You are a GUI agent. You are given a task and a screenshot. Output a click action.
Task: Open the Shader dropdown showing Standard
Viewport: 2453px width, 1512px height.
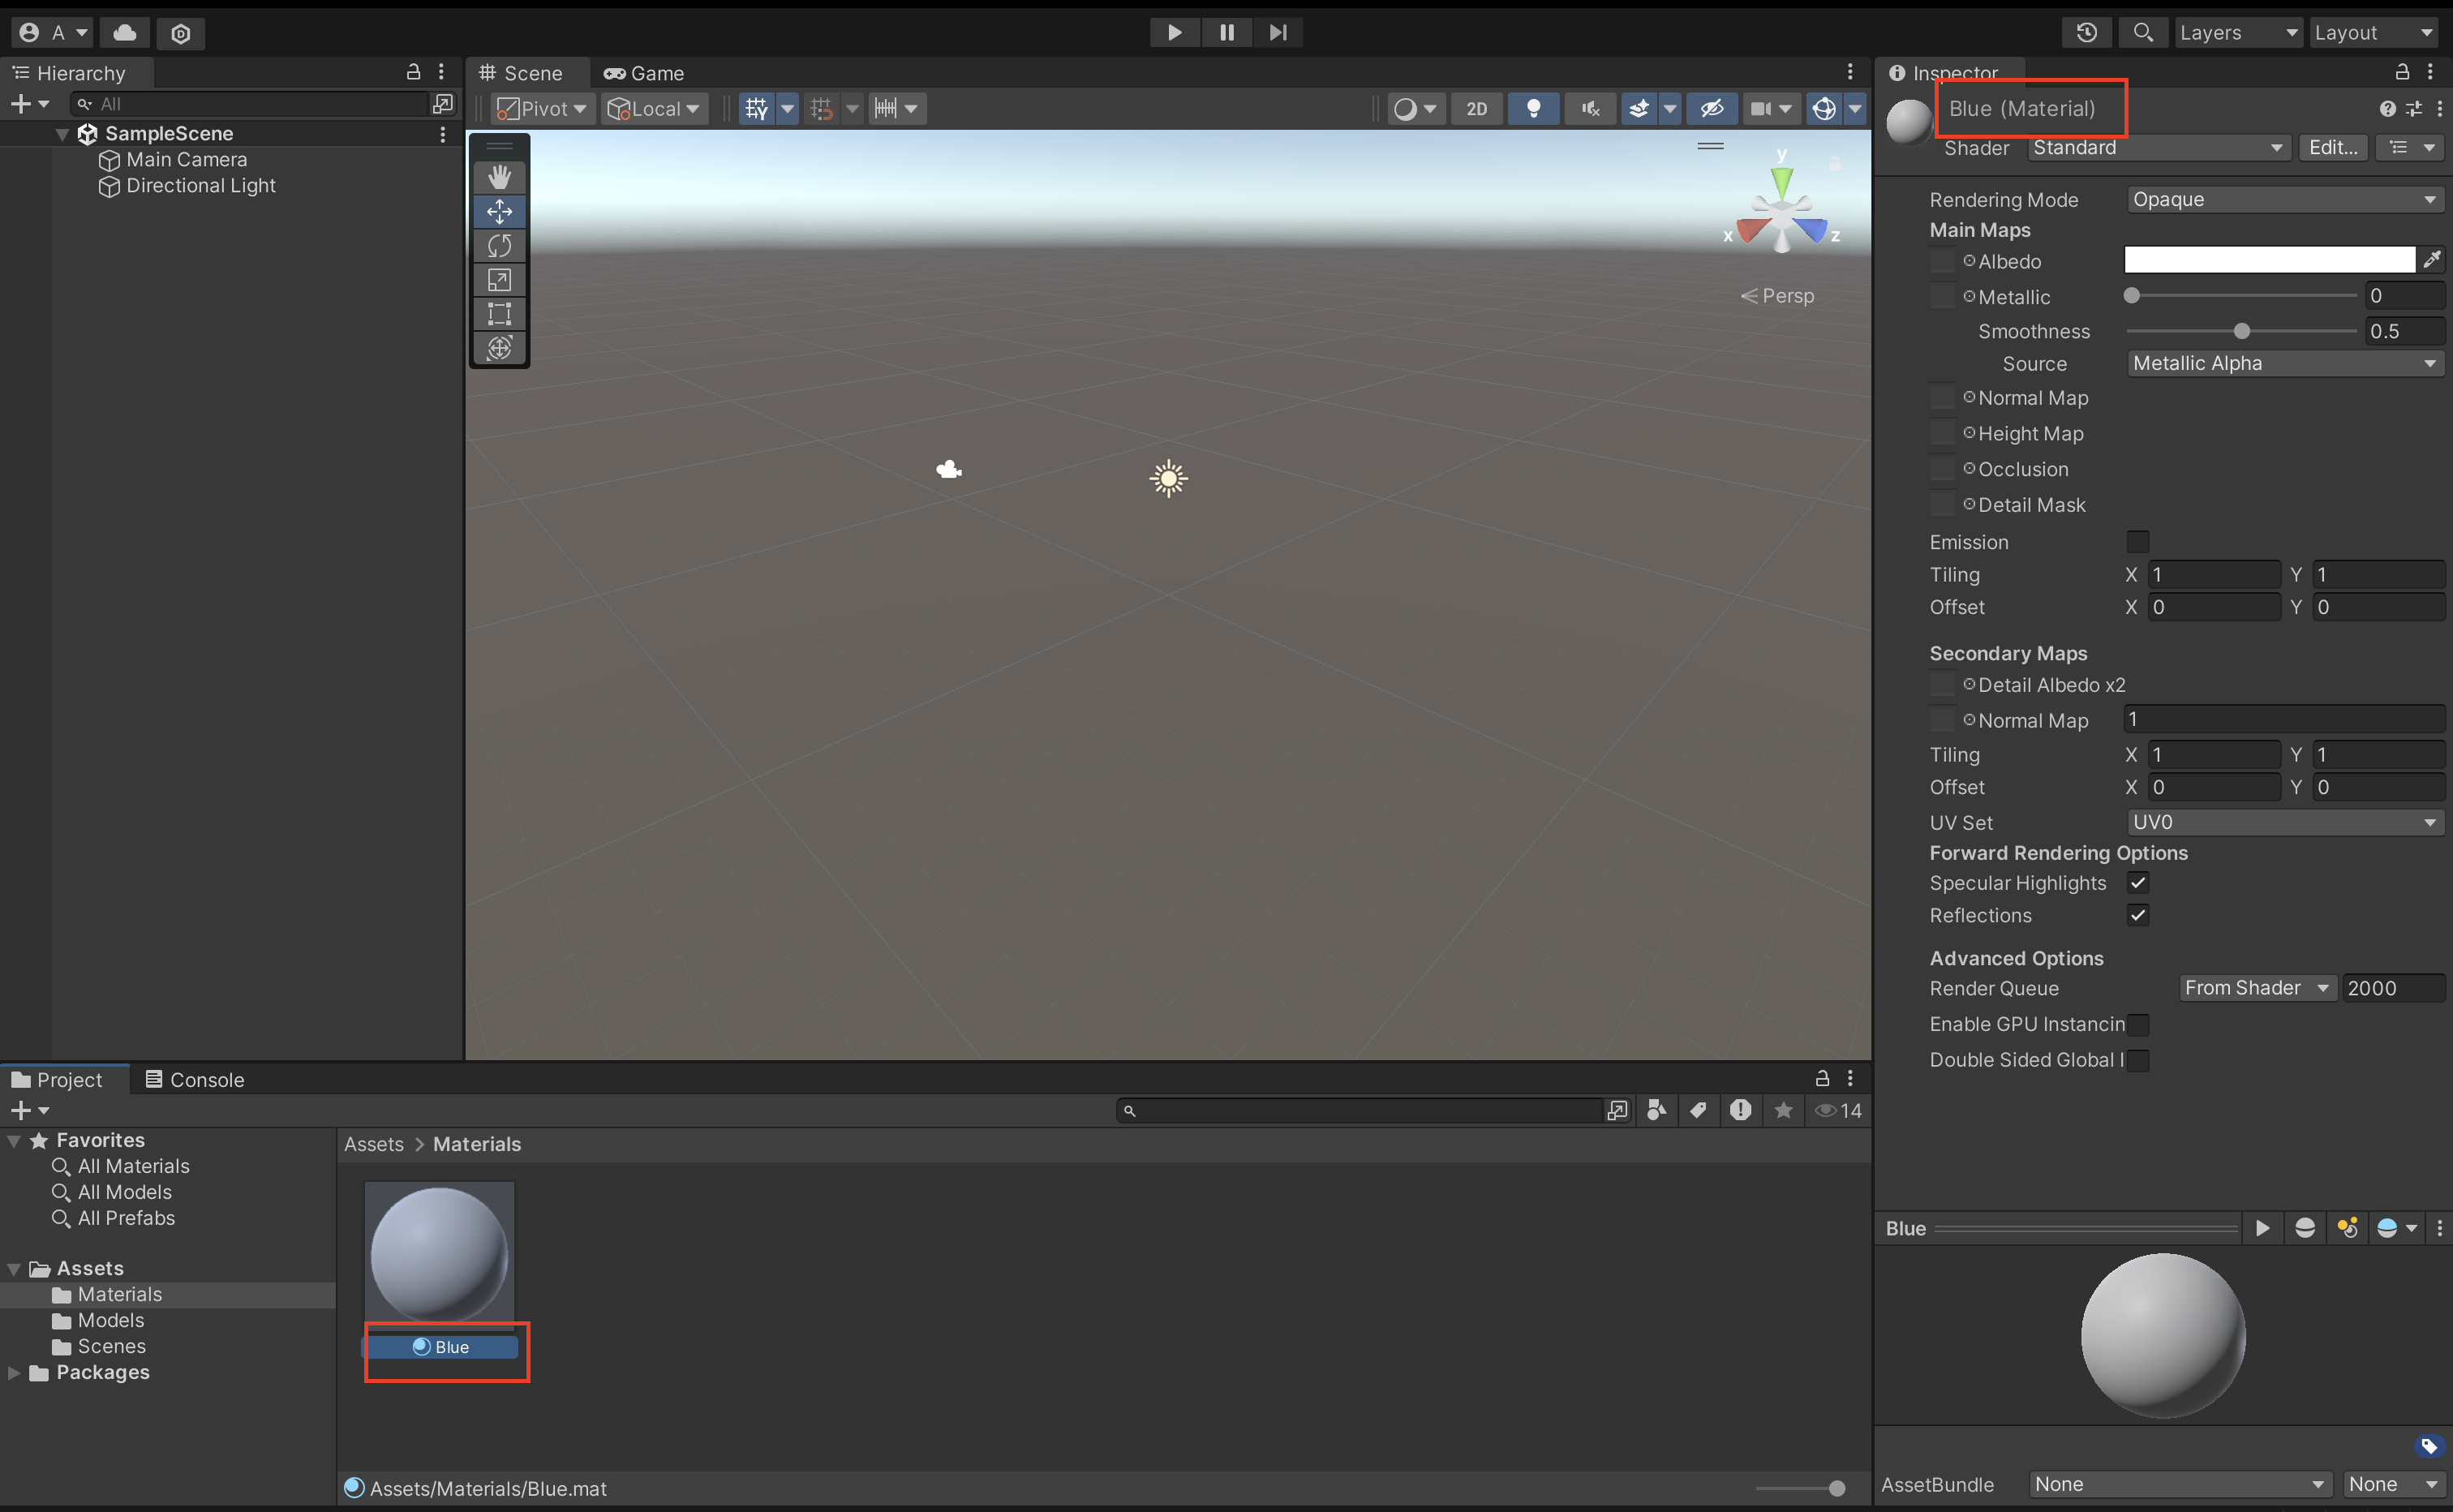[x=2158, y=148]
